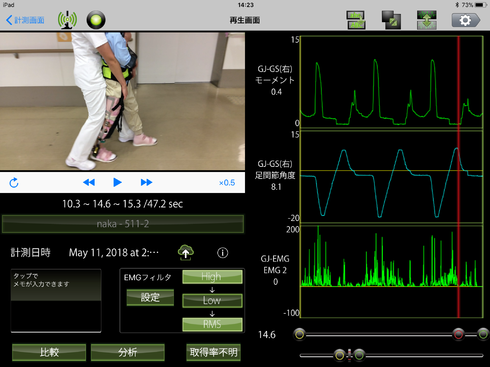The height and width of the screenshot is (367, 490).
Task: Open the graph label display icon in toolbar
Action: tap(356, 20)
